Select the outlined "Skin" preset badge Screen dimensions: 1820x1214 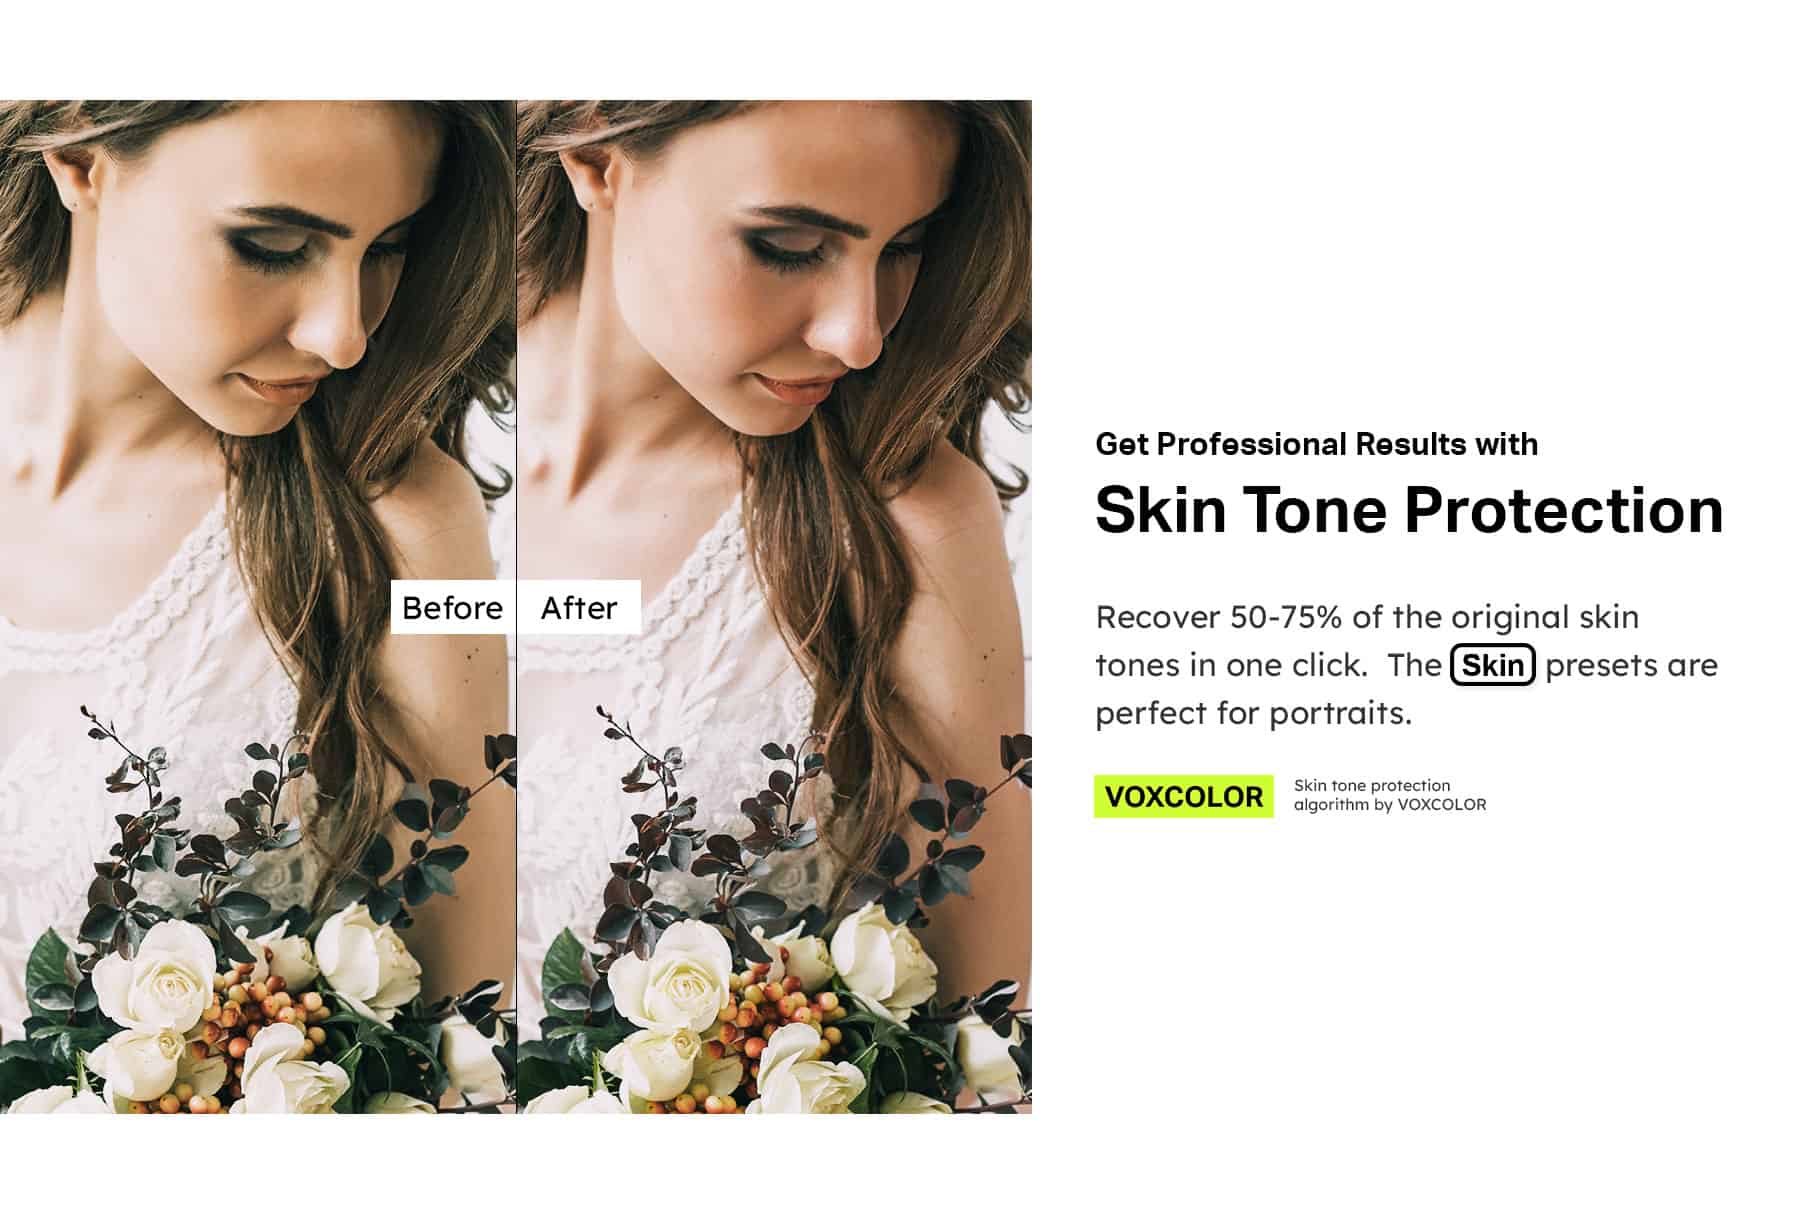pos(1492,665)
